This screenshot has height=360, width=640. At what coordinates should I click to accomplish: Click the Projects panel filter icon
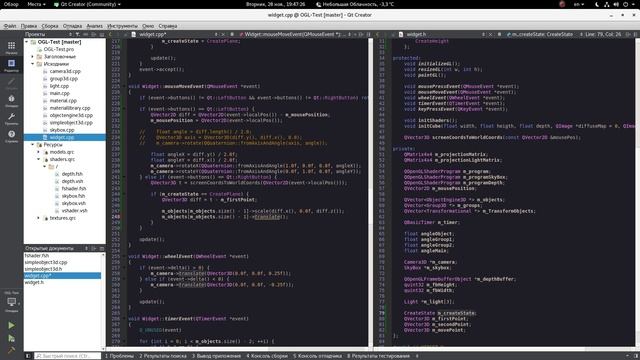pyautogui.click(x=77, y=34)
